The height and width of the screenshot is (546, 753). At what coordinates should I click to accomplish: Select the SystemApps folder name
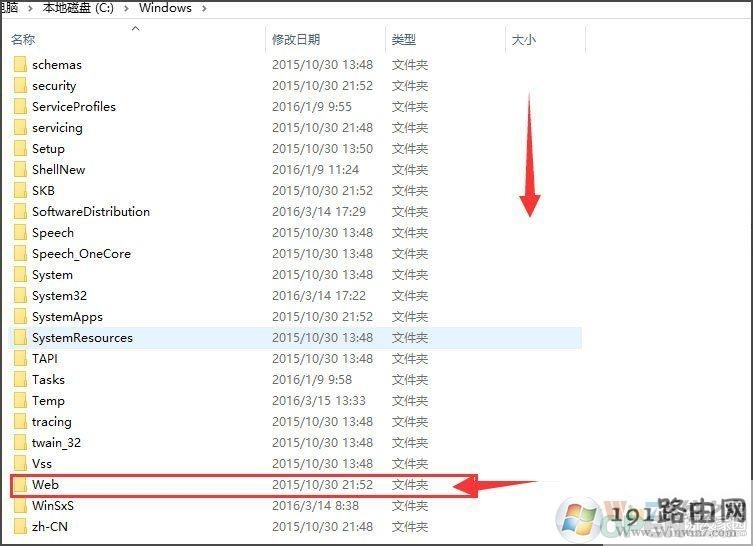pos(67,317)
